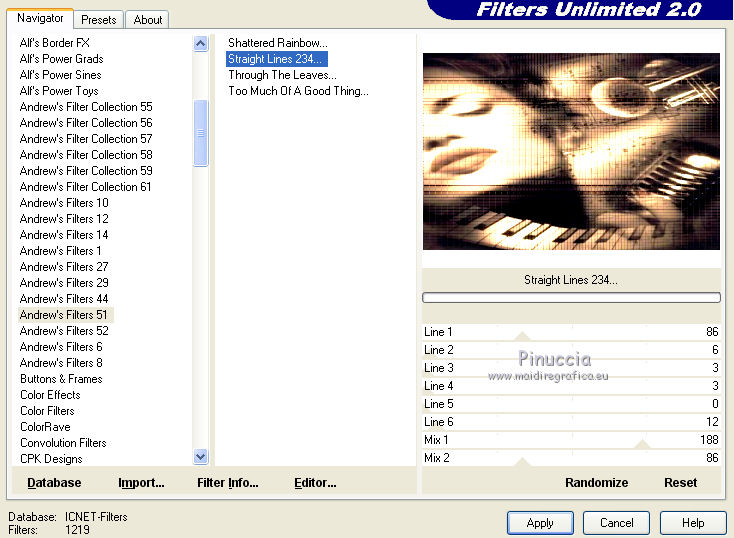The height and width of the screenshot is (538, 734).
Task: Select Too Much Of A Good Thing filter
Action: tap(298, 91)
